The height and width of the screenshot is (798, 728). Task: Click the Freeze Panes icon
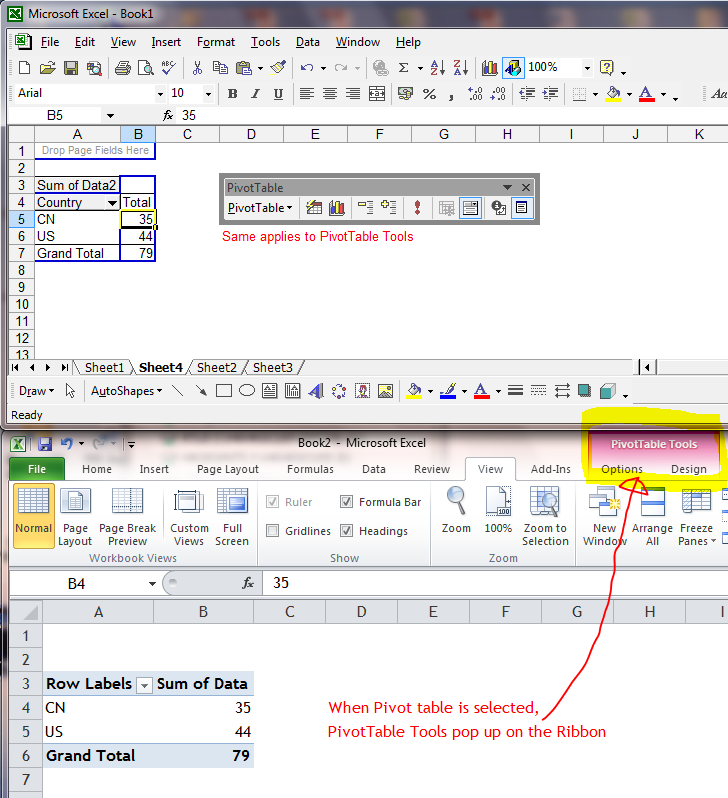pos(697,514)
